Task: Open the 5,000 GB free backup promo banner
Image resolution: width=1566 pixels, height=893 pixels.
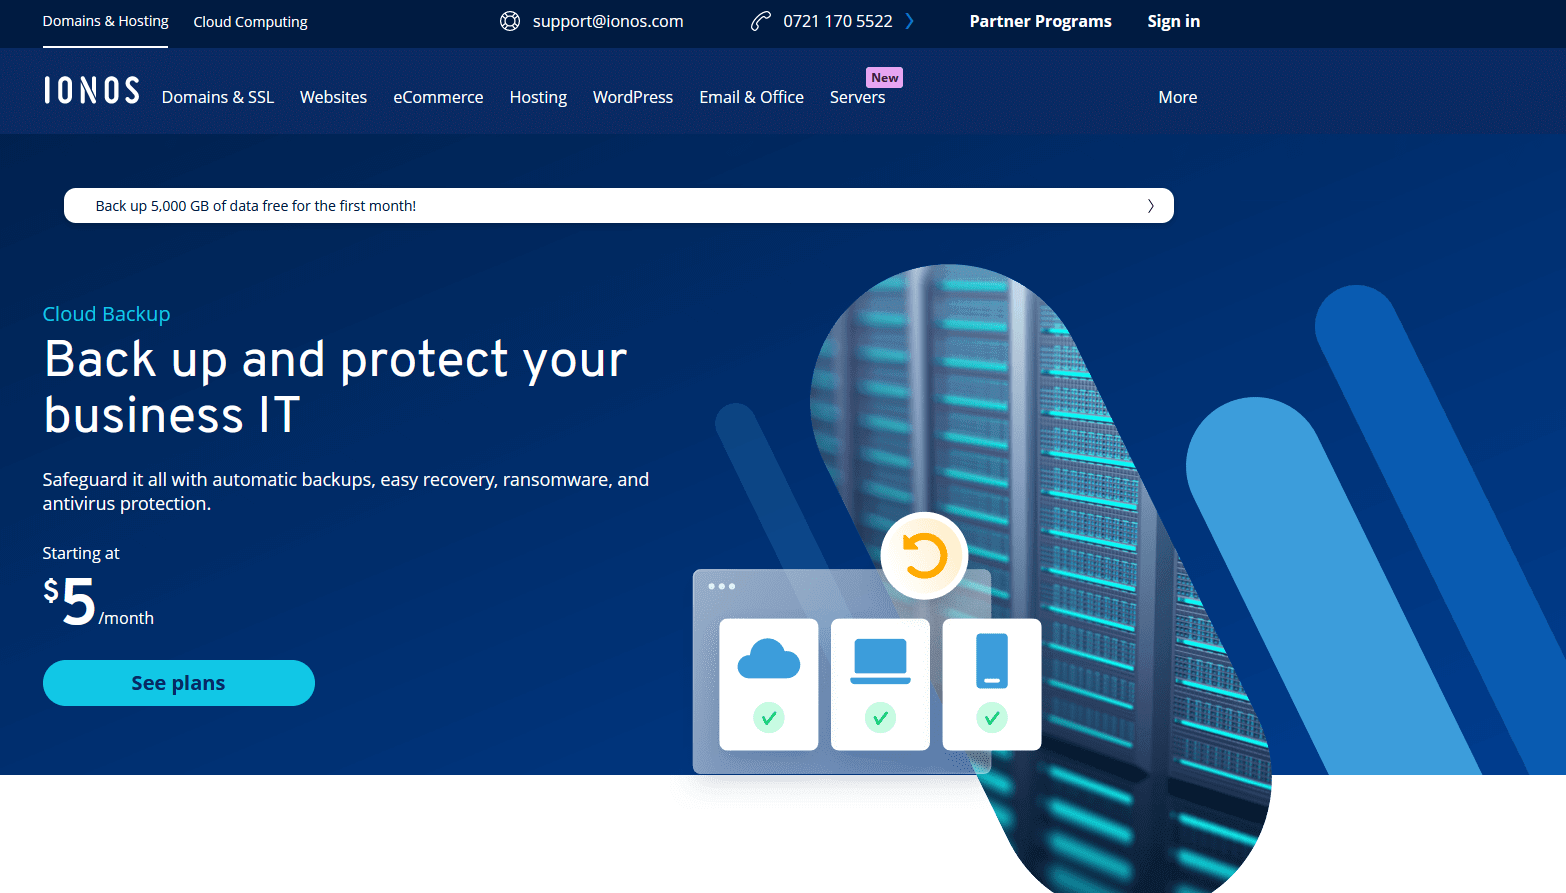Action: (619, 206)
